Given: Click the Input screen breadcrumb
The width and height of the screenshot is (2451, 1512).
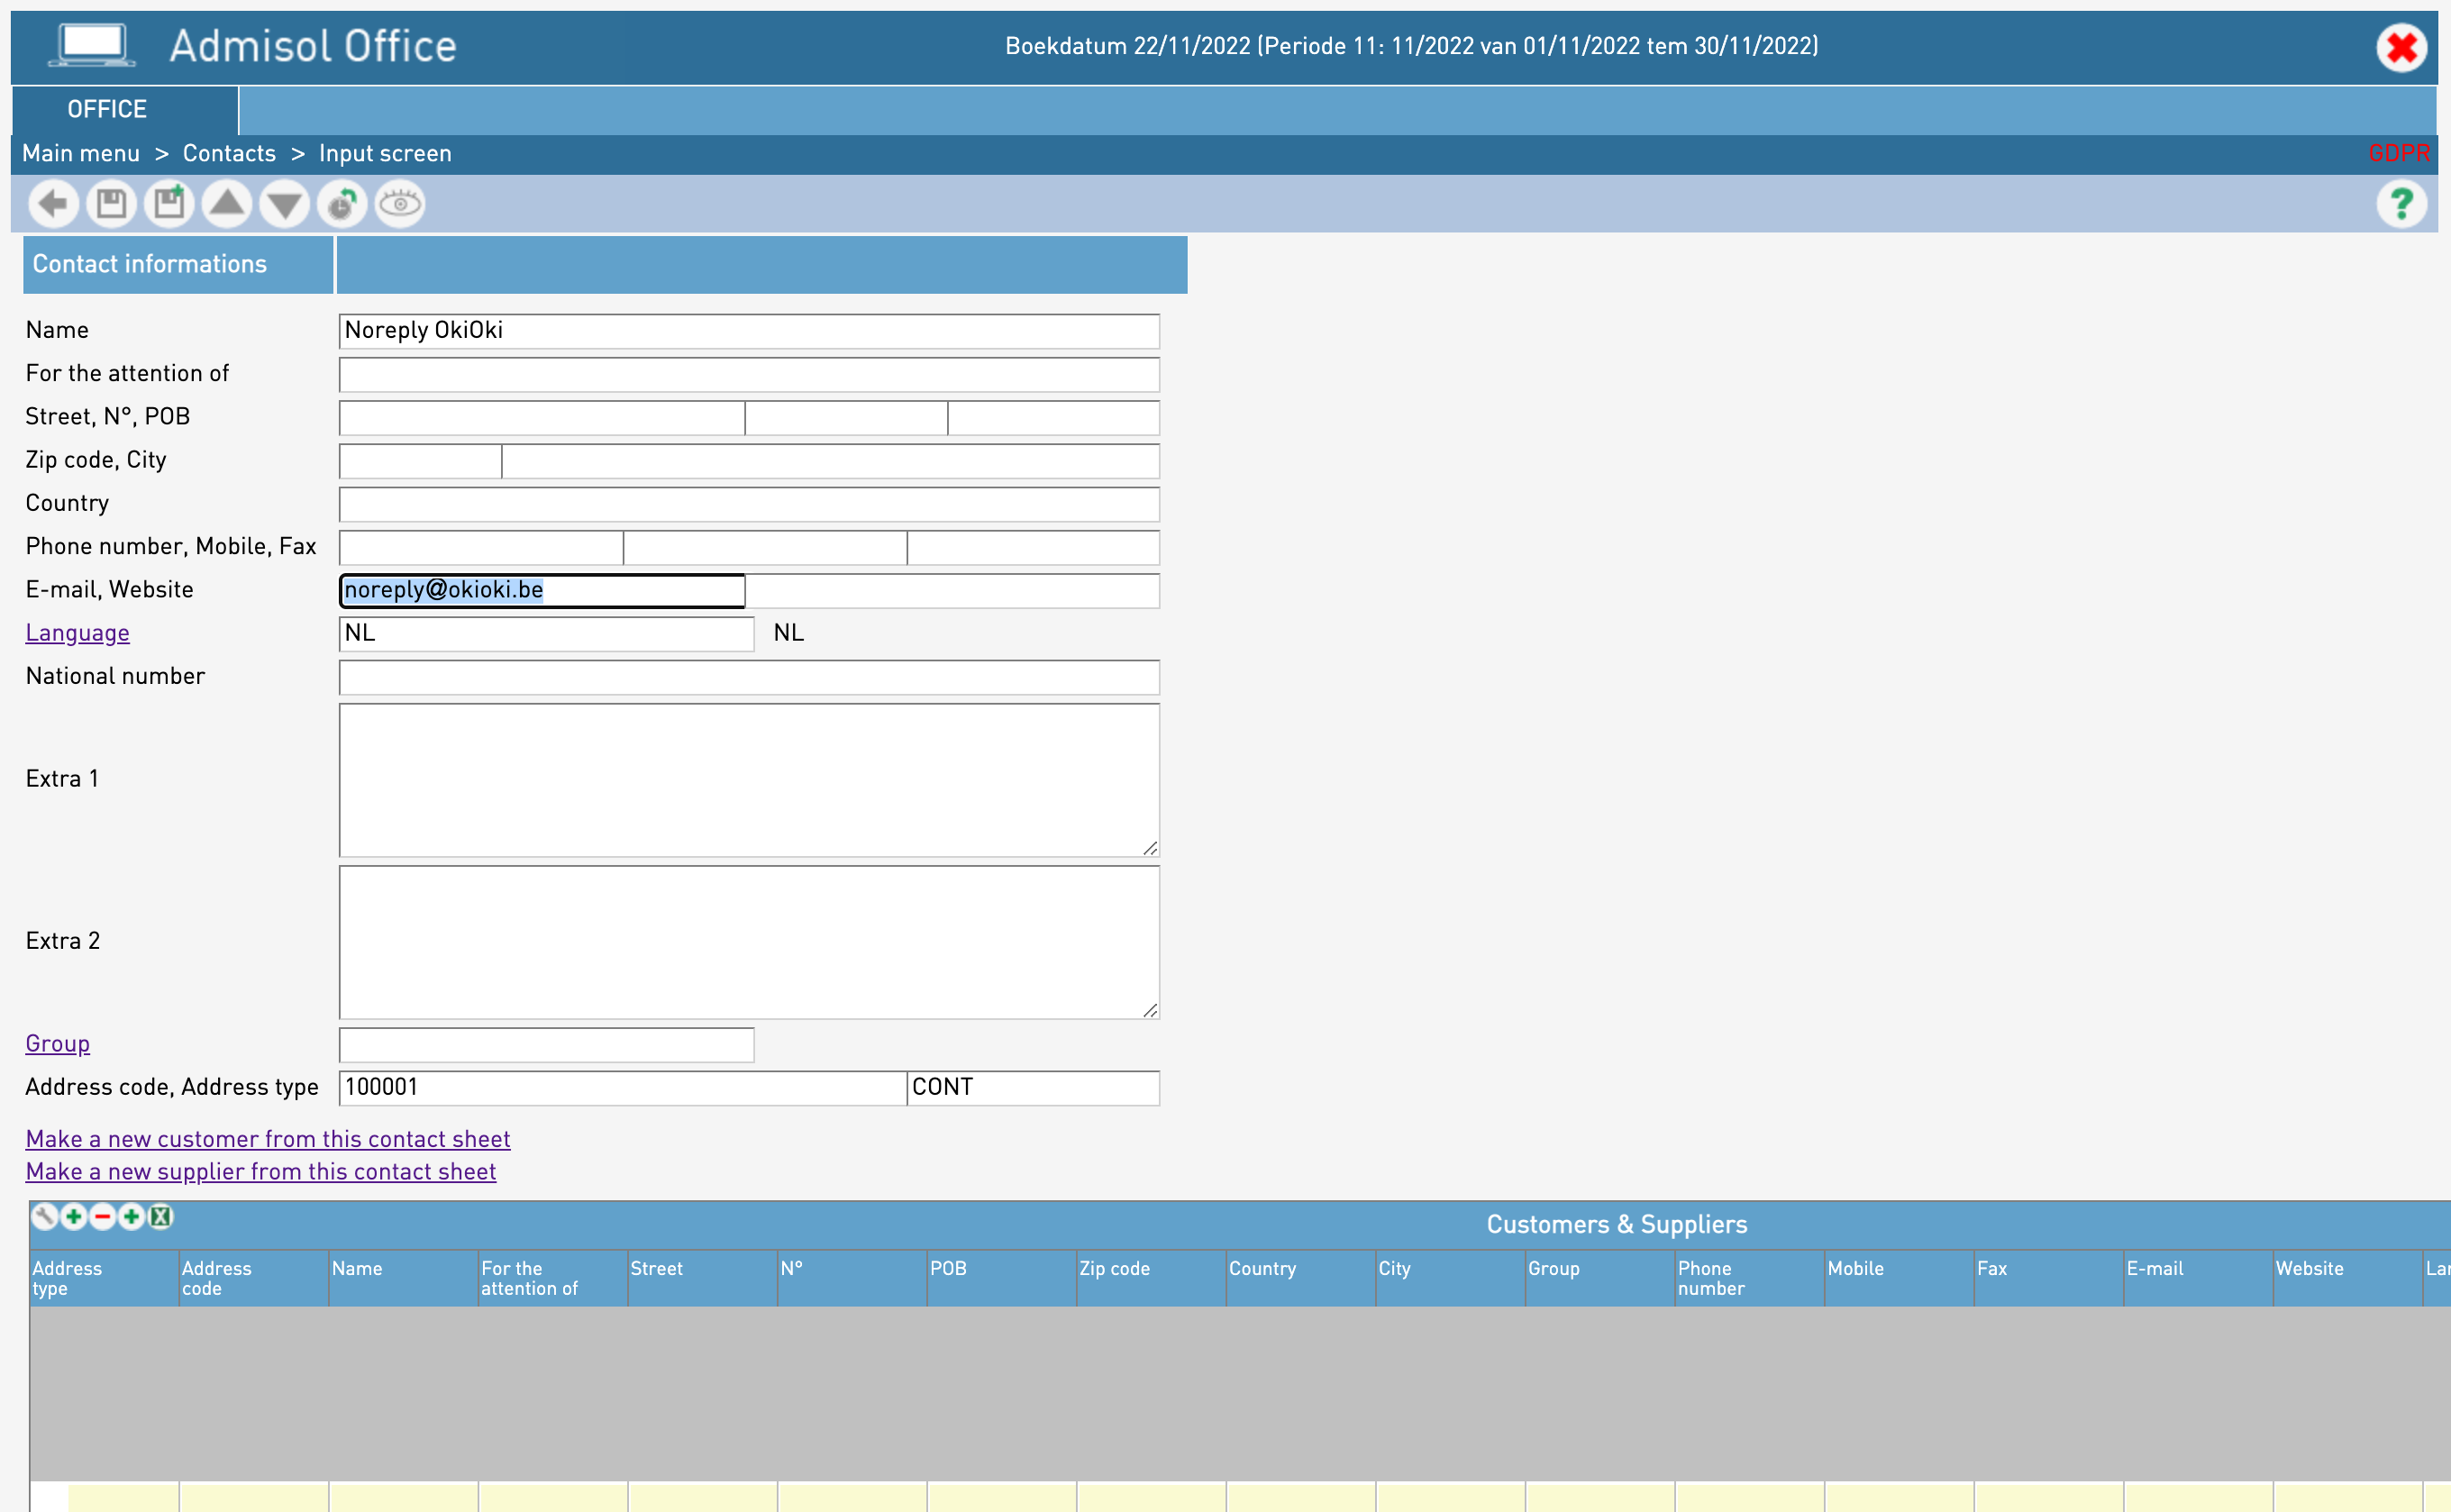Looking at the screenshot, I should tap(385, 154).
